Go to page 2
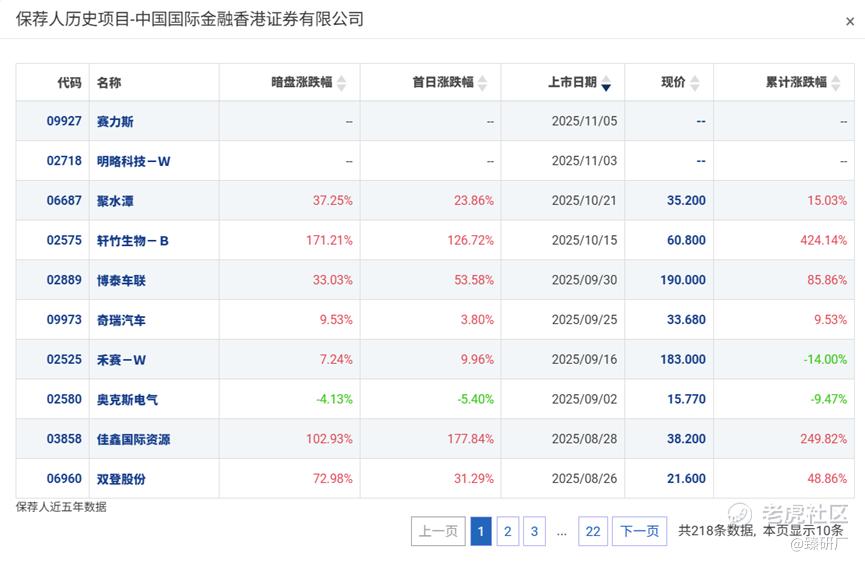Viewport: 865px width, 564px height. [508, 531]
